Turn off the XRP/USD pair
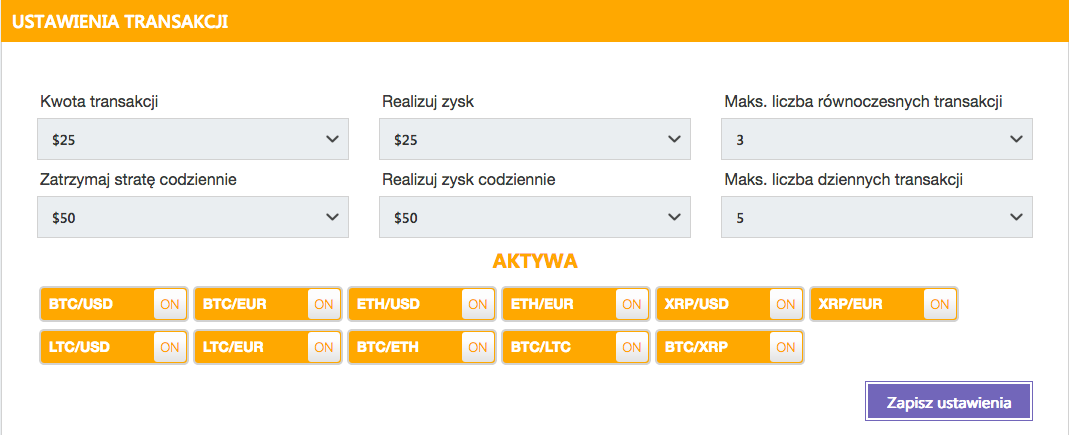 click(x=785, y=304)
